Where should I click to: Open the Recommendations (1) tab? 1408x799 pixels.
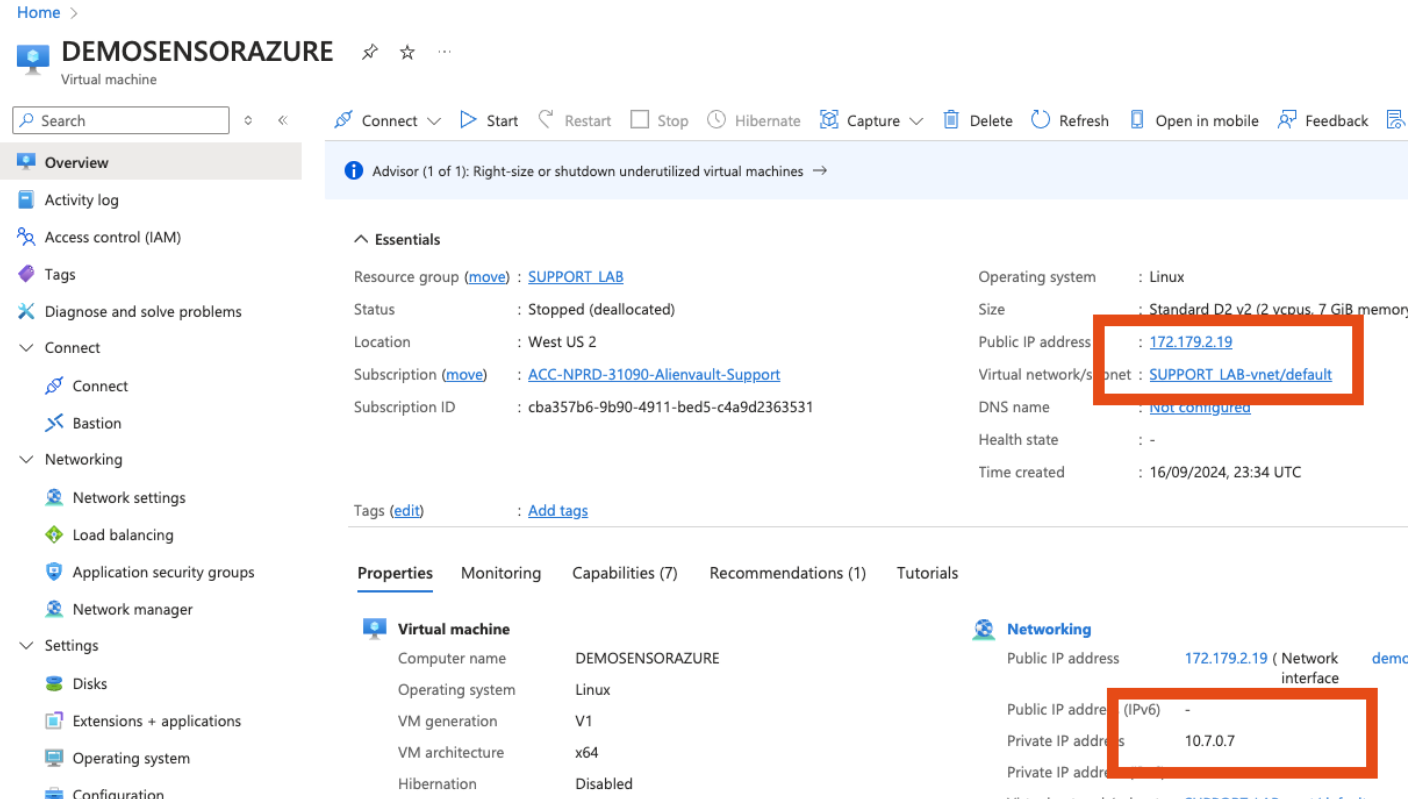[788, 573]
